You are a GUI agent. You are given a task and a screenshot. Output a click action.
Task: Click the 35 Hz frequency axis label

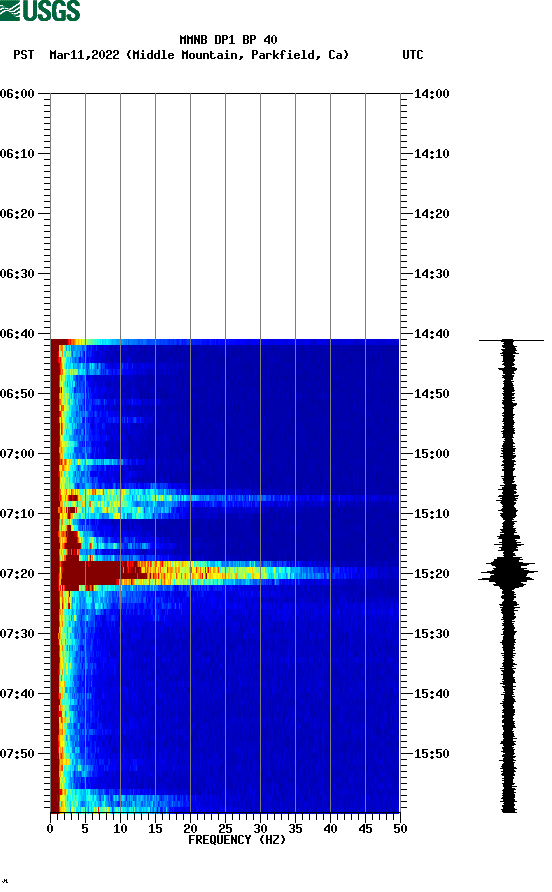coord(295,829)
